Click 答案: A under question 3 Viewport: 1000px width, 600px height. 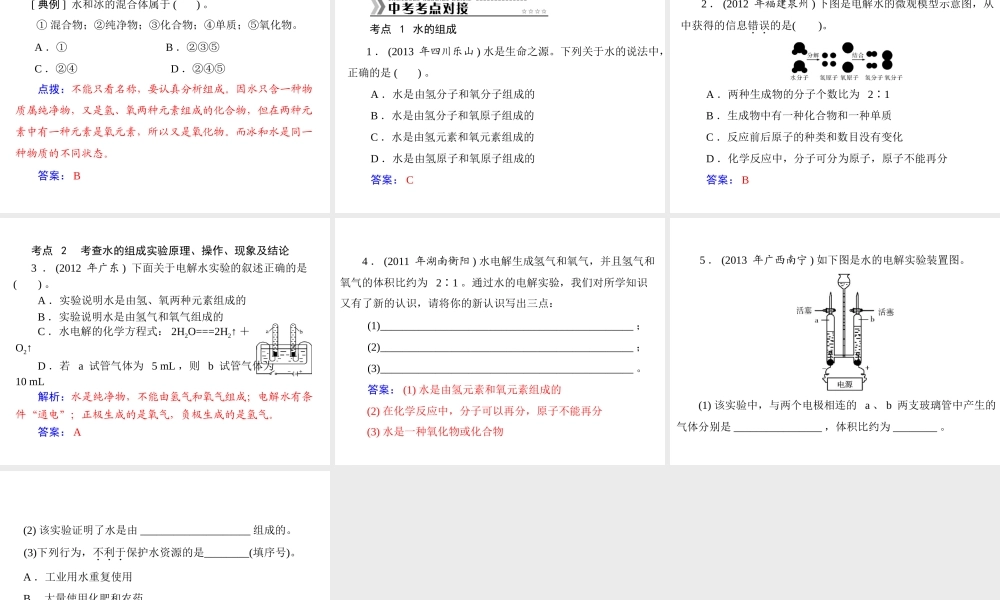59,432
